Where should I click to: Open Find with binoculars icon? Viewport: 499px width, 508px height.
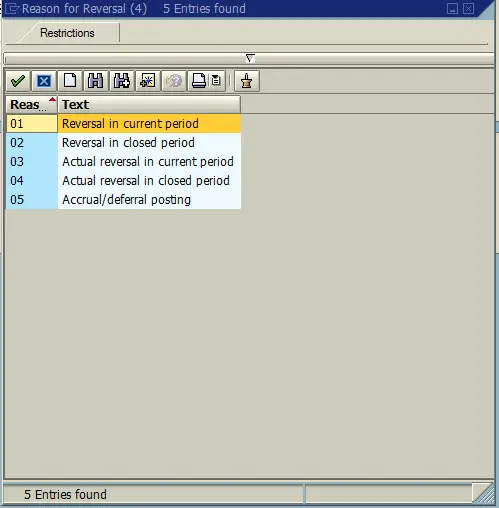[x=96, y=81]
